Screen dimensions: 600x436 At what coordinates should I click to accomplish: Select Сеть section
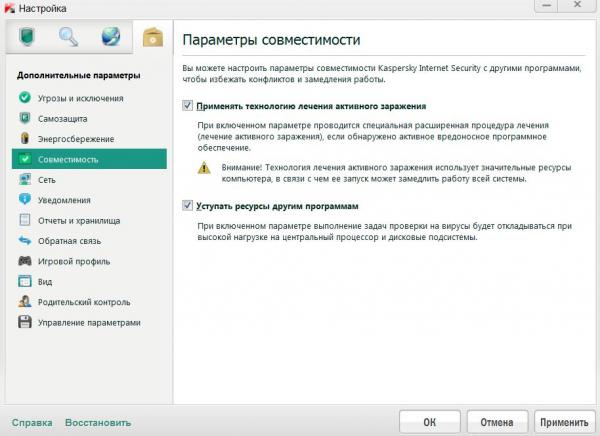[x=89, y=180]
